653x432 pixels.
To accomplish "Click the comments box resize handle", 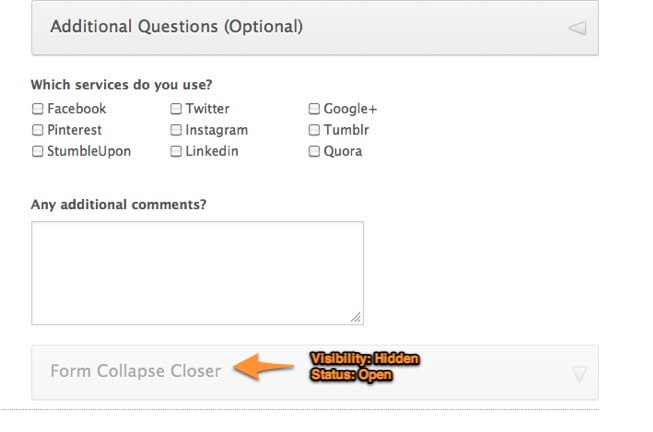I will click(356, 317).
